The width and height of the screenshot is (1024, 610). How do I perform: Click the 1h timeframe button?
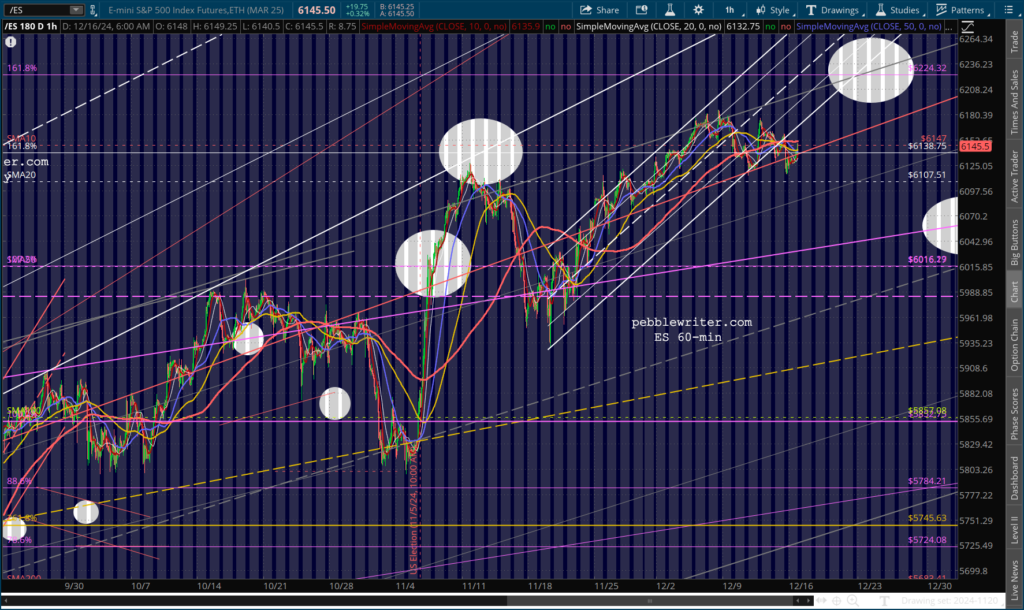point(730,10)
